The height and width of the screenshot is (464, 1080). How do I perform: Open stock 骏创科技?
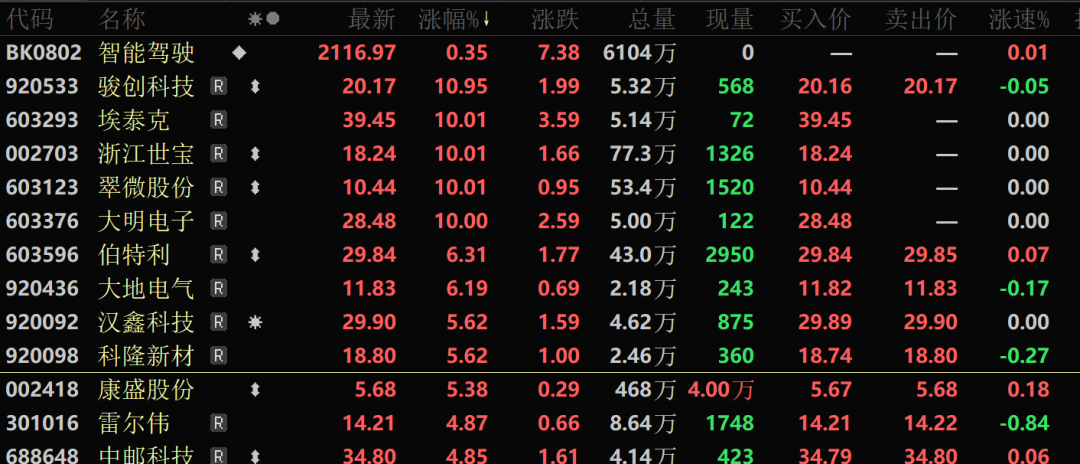pos(146,87)
